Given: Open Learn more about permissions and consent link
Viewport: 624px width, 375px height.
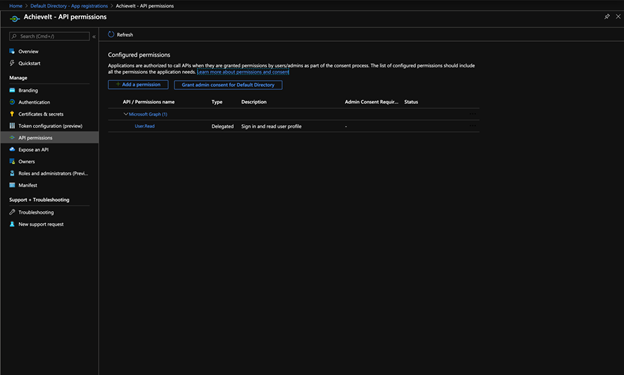Looking at the screenshot, I should tap(243, 72).
